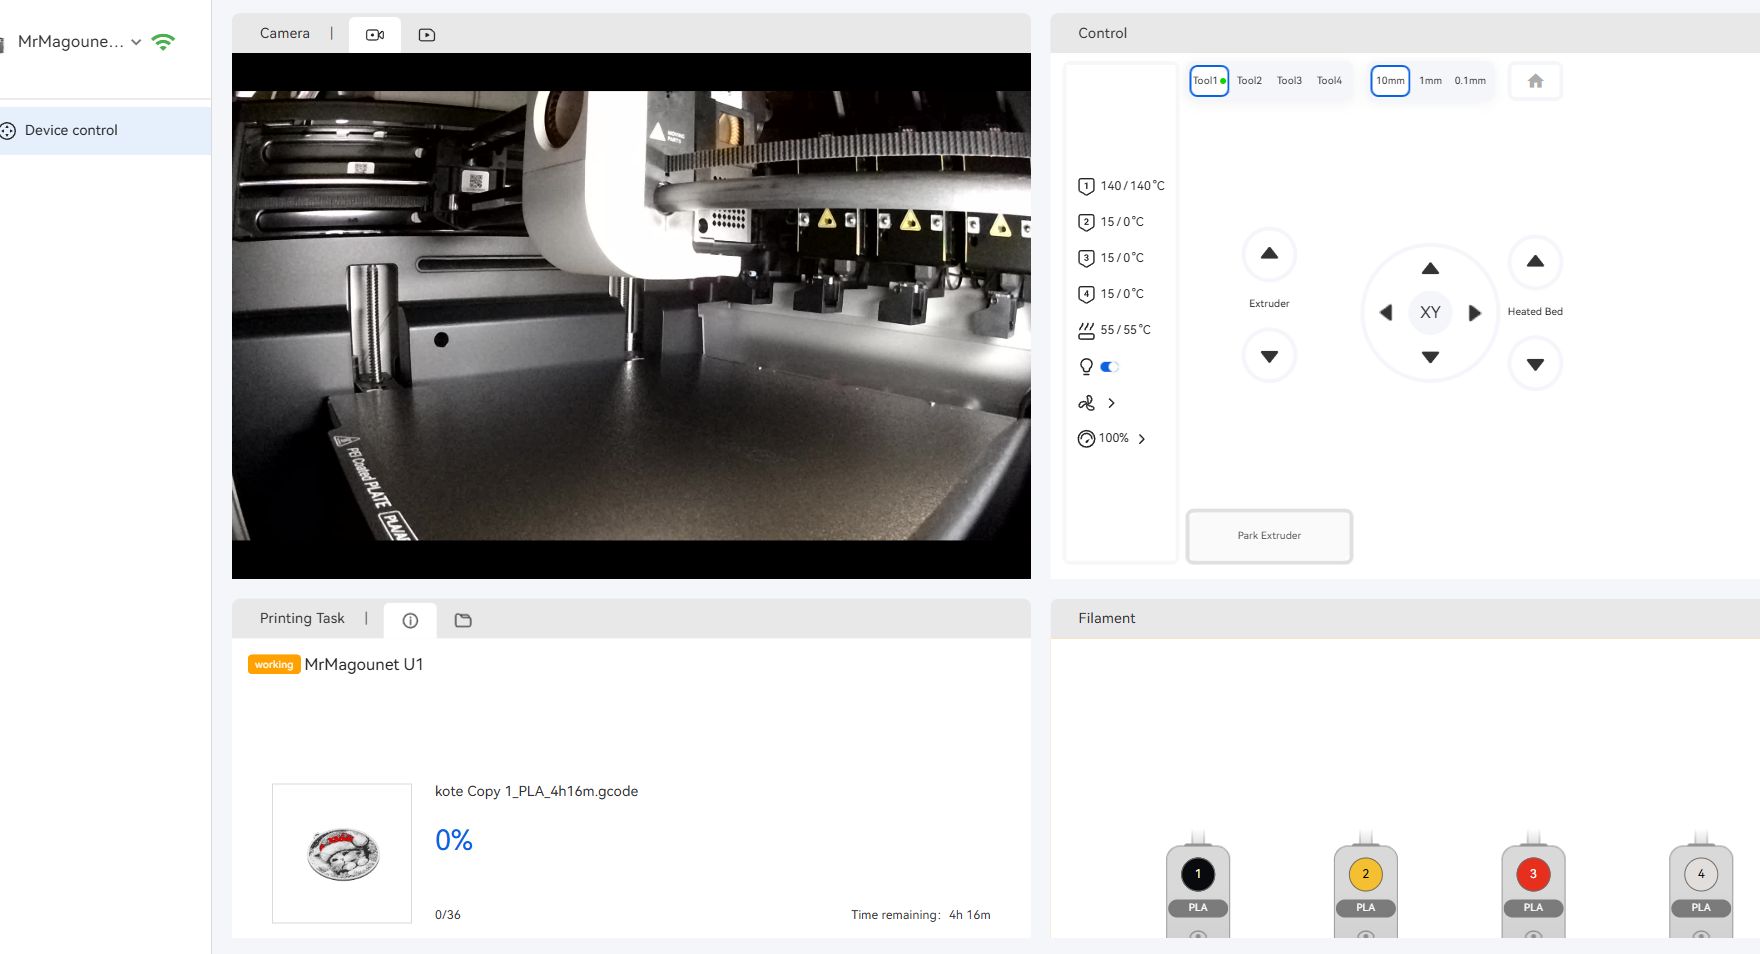Toggle the printer light switch

click(1109, 367)
